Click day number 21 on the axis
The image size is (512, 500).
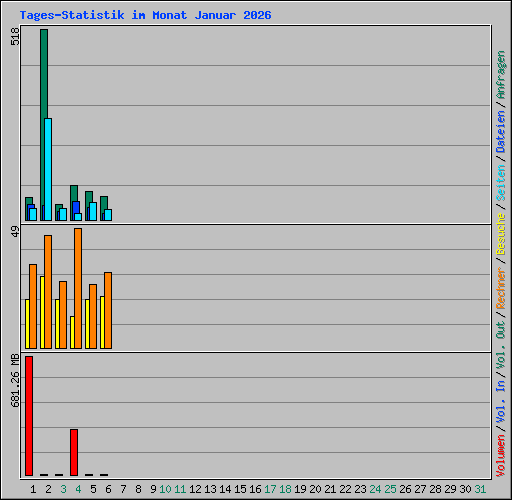[x=330, y=489]
